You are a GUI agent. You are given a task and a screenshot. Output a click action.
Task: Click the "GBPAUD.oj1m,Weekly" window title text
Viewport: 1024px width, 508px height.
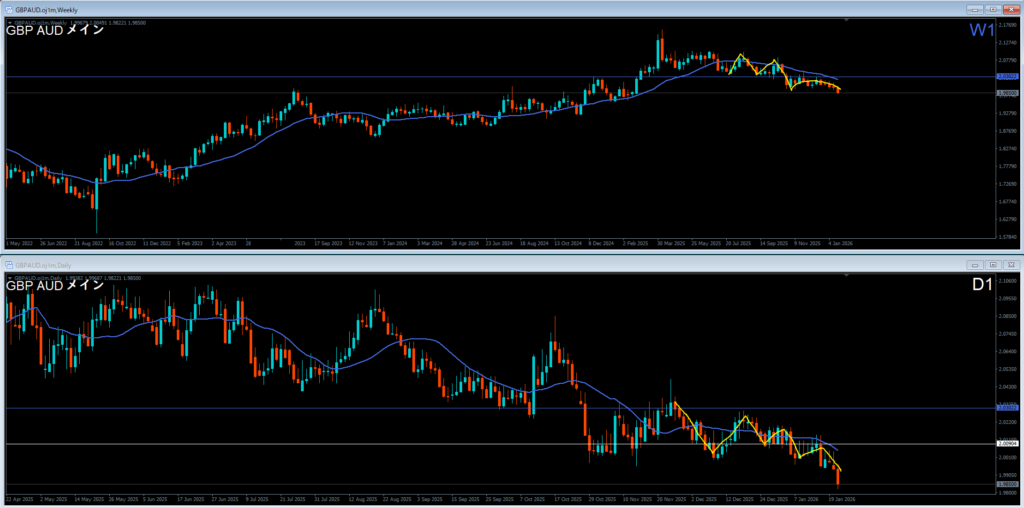(x=48, y=11)
